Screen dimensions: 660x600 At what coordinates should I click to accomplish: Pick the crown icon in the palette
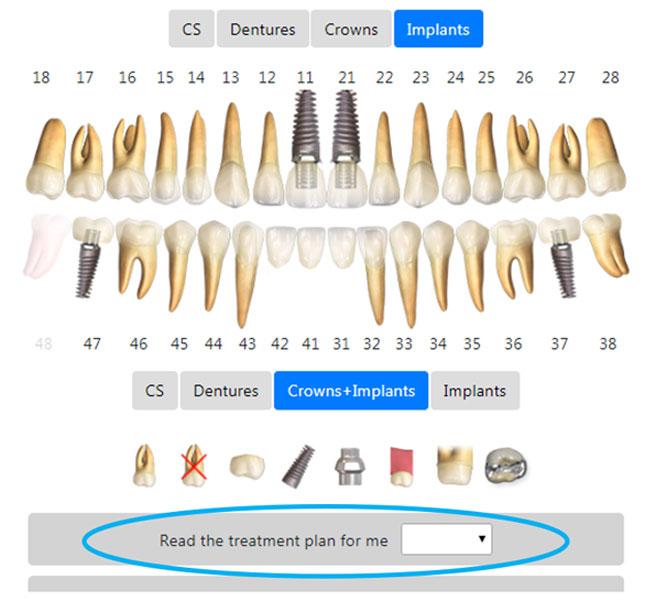tap(248, 466)
